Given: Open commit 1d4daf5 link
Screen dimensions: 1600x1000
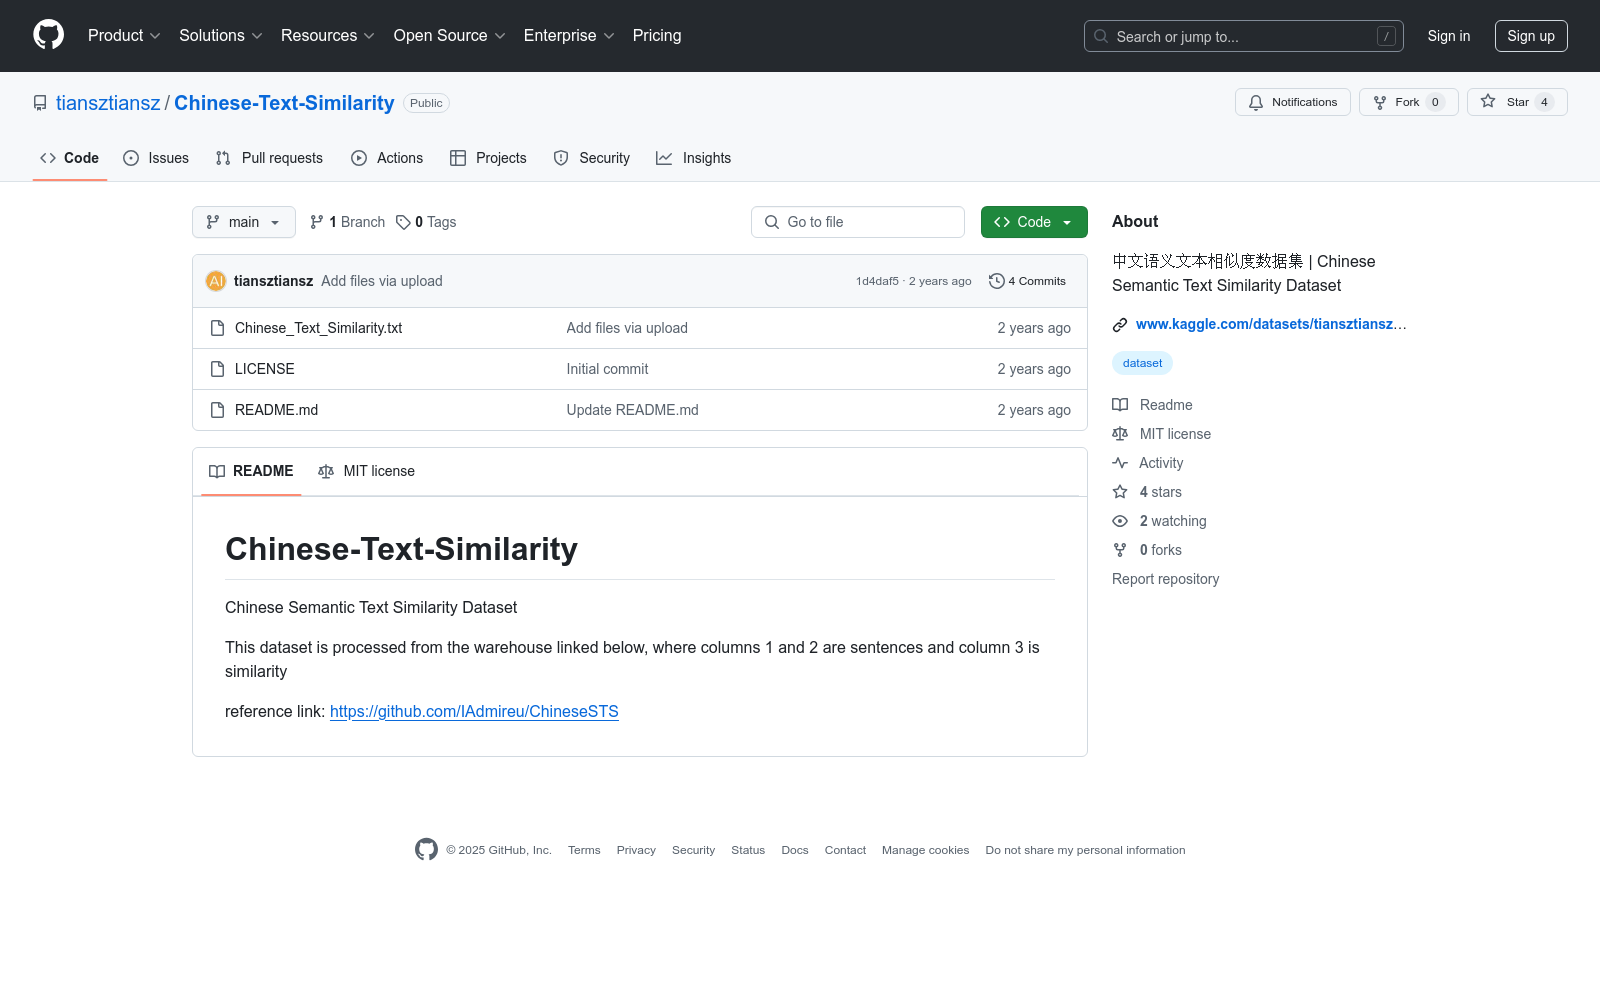Looking at the screenshot, I should (x=877, y=281).
